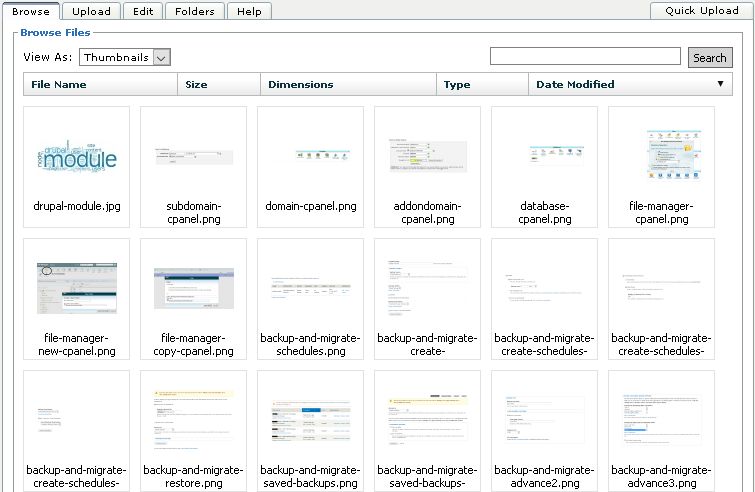
Task: Pick the backup-and-migrate-restore.png thumbnail
Action: (x=193, y=420)
